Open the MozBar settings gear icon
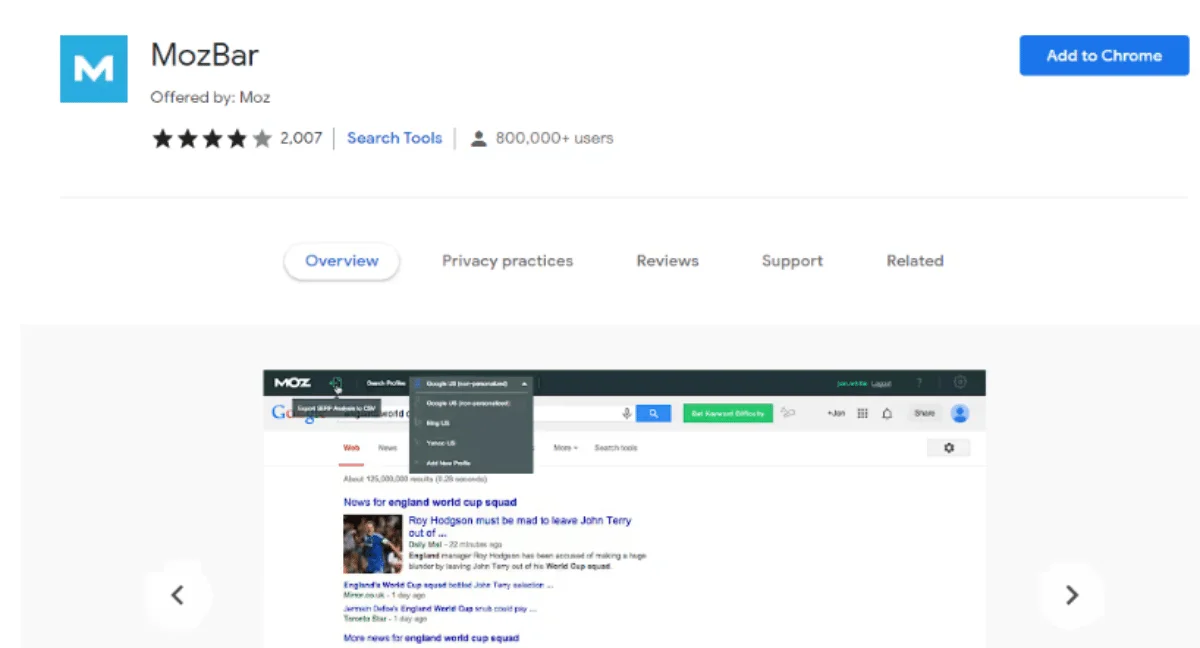 [x=958, y=381]
